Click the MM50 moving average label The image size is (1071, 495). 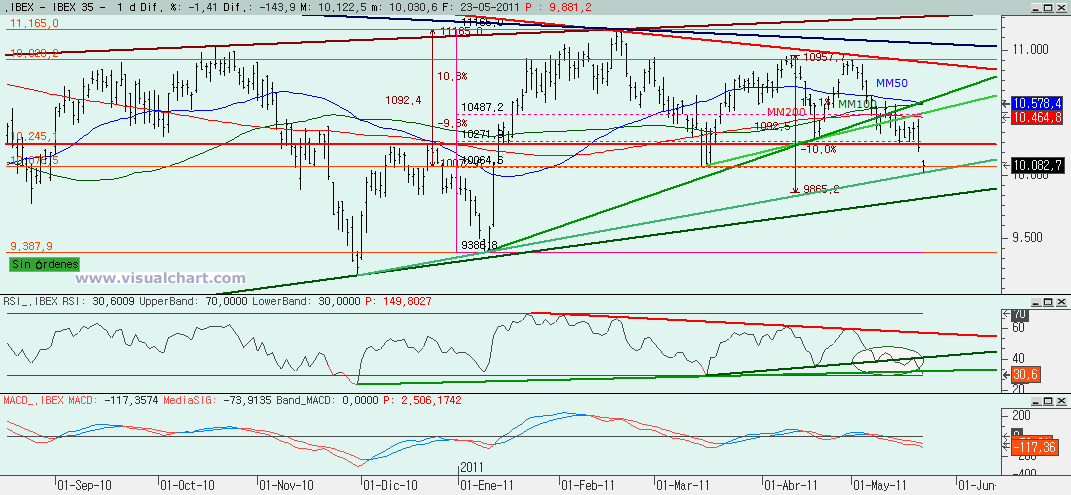point(892,83)
